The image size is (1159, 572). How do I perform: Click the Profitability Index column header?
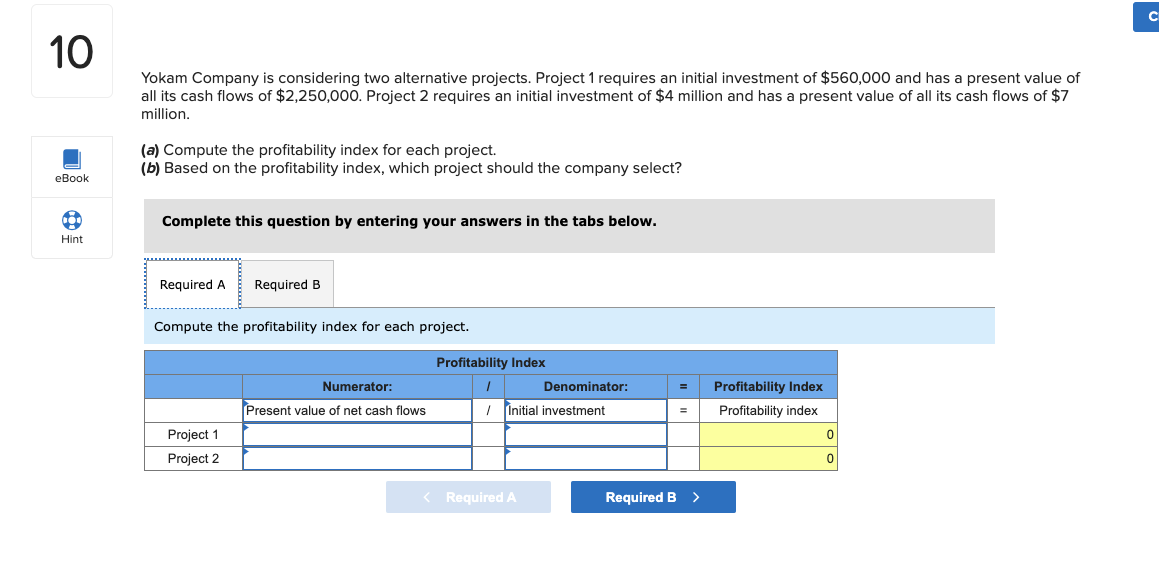768,387
